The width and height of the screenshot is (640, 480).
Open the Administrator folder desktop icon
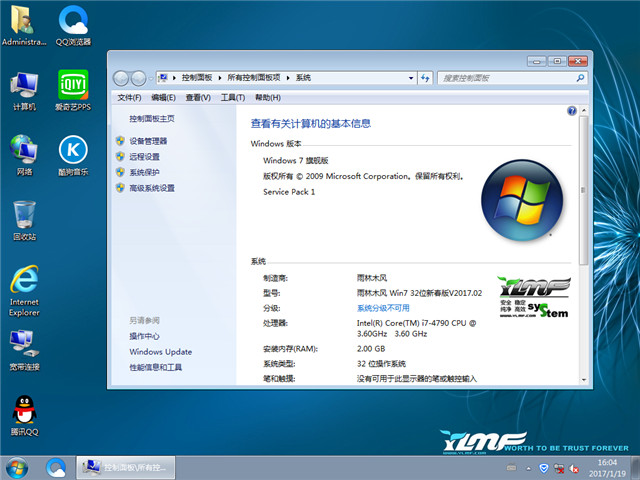point(24,25)
